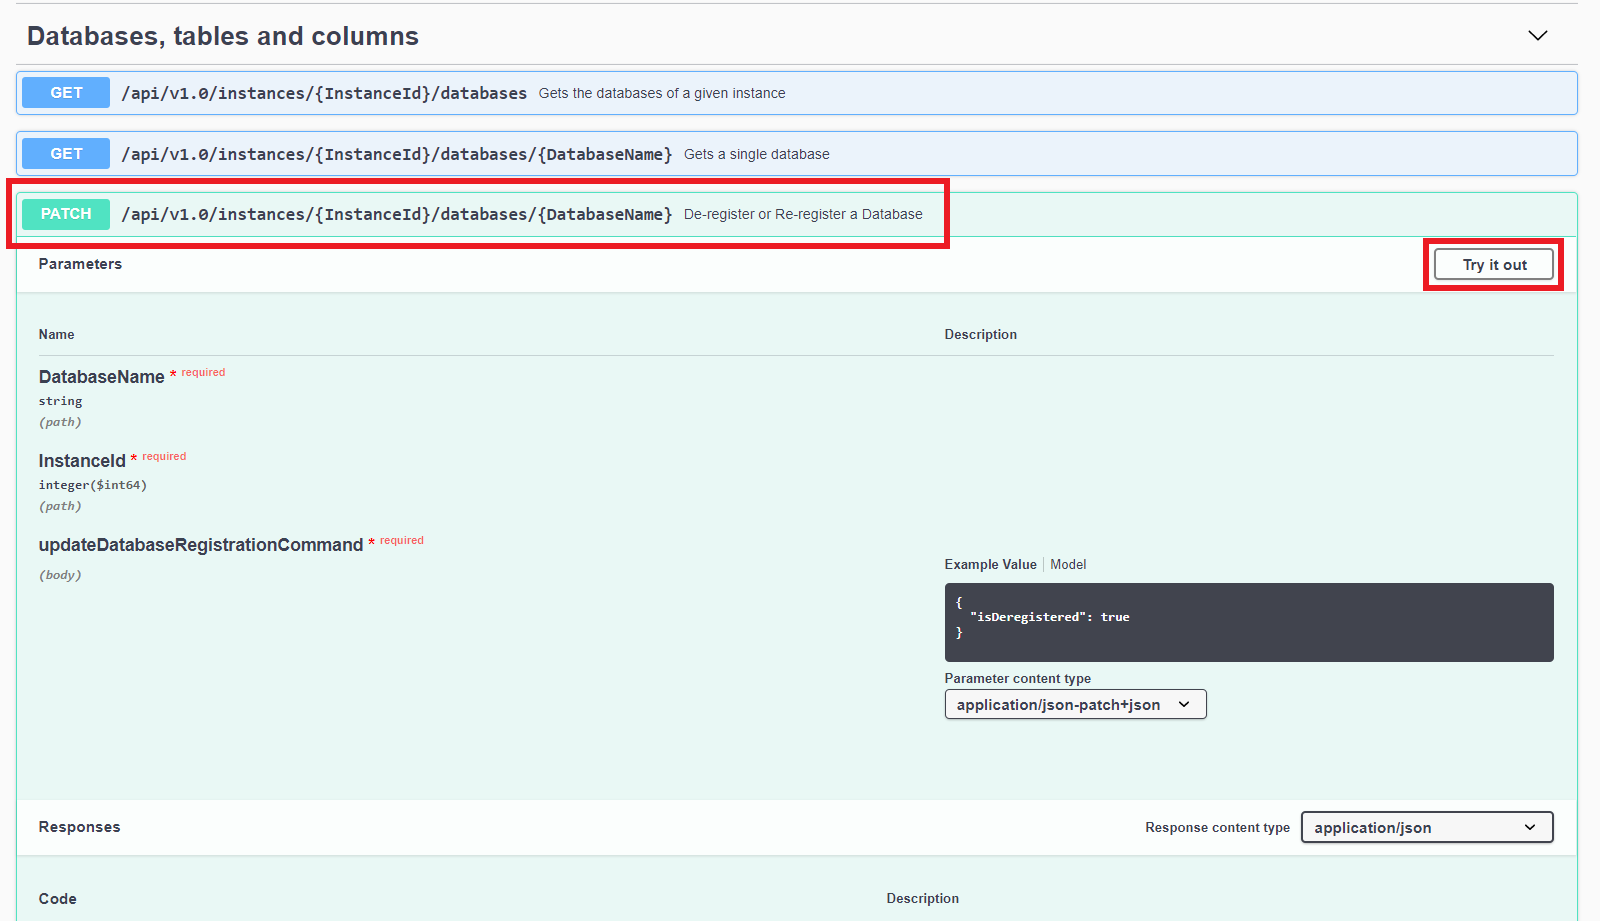Screen dimensions: 1600x921
Task: Click the 'Gets the databases of a given instance' text
Action: click(662, 93)
